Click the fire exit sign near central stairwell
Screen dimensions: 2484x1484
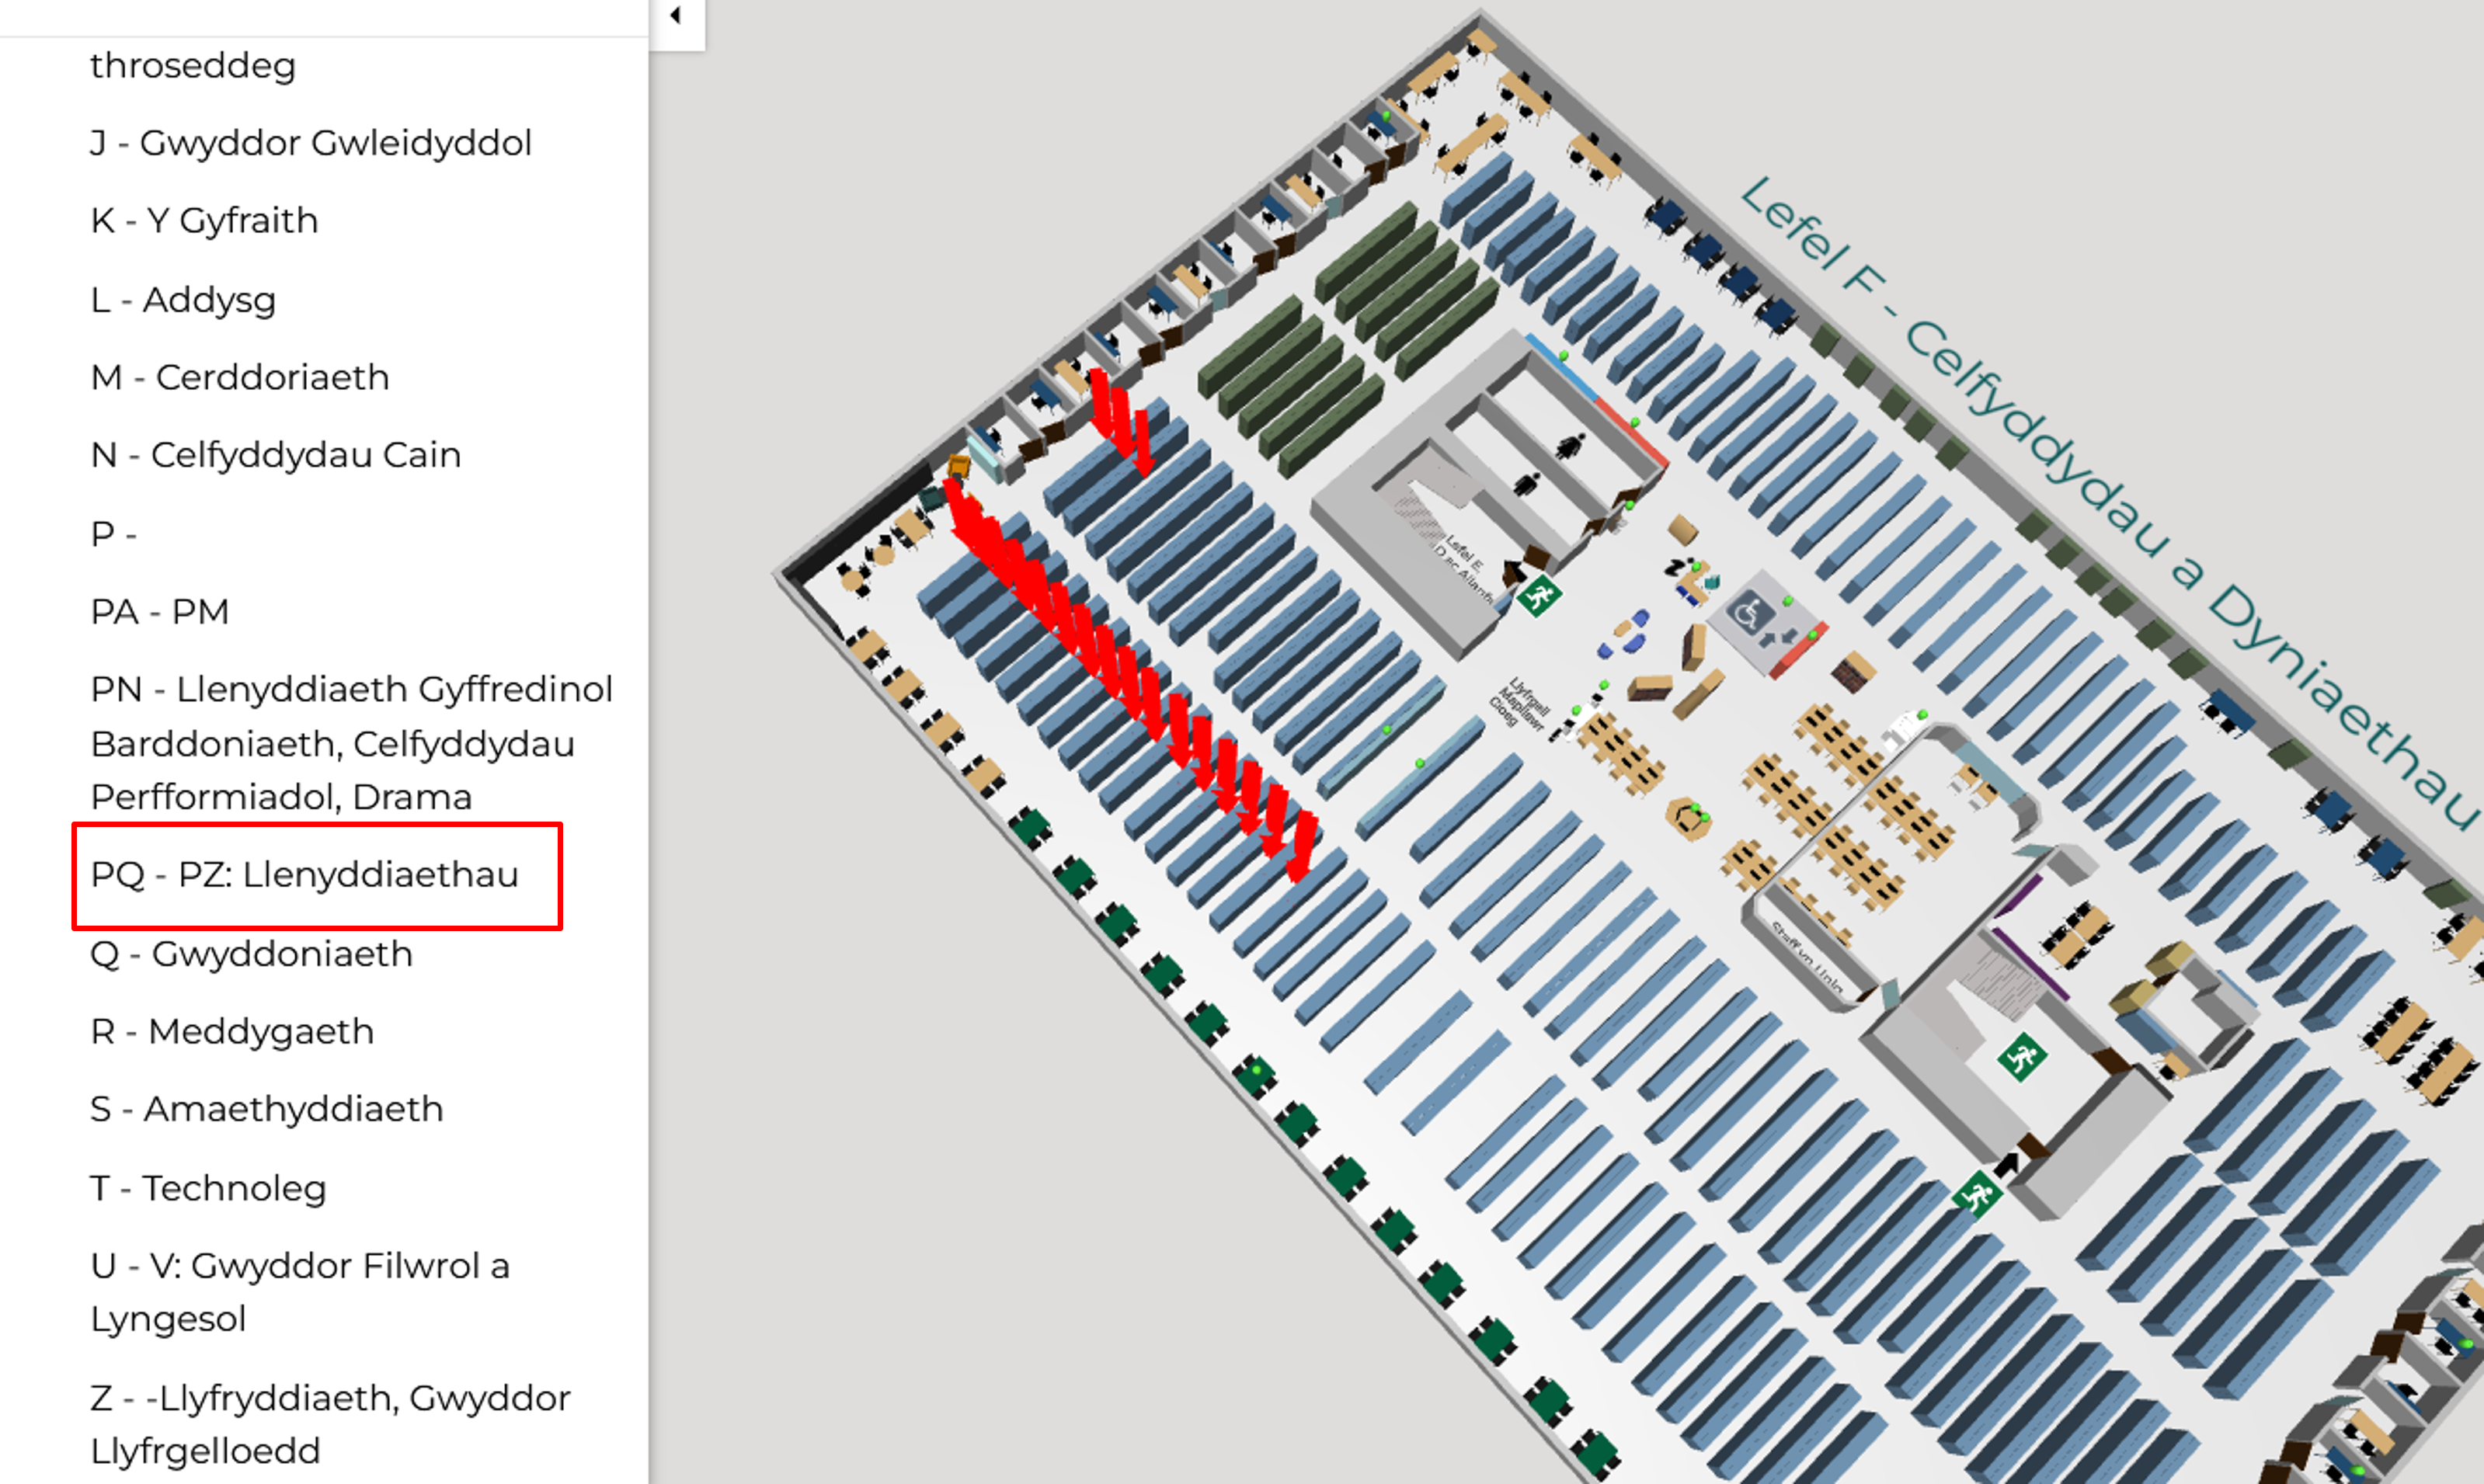[1538, 597]
